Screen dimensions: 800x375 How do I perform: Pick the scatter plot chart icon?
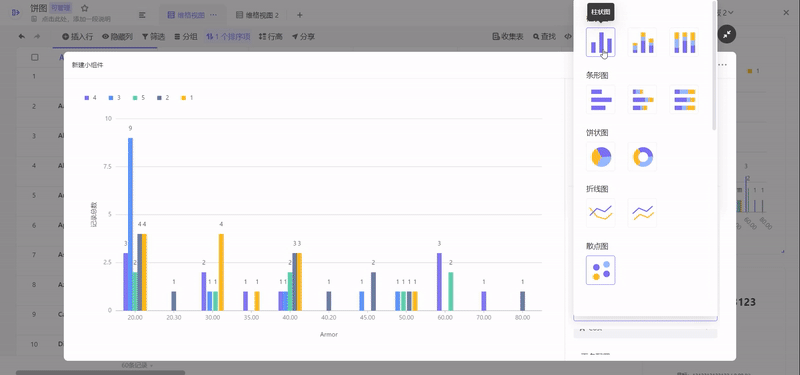tap(601, 270)
